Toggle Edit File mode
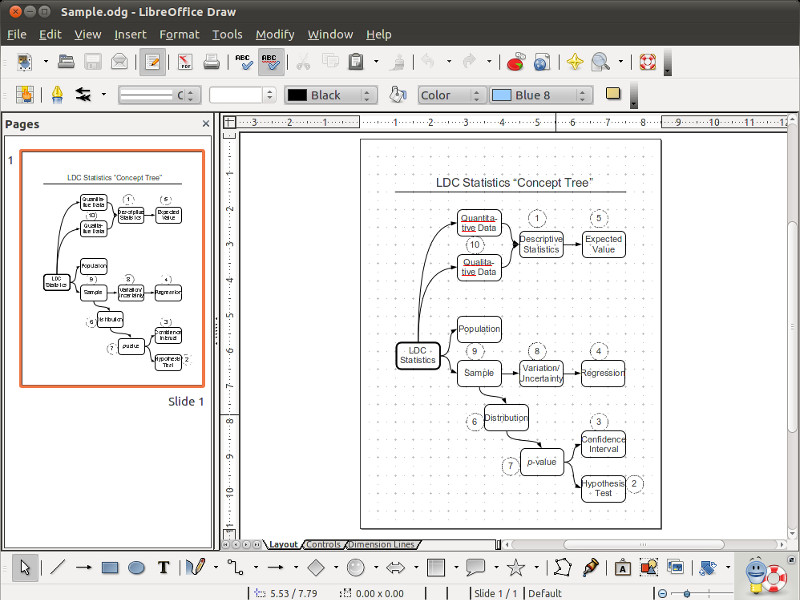 (x=152, y=62)
